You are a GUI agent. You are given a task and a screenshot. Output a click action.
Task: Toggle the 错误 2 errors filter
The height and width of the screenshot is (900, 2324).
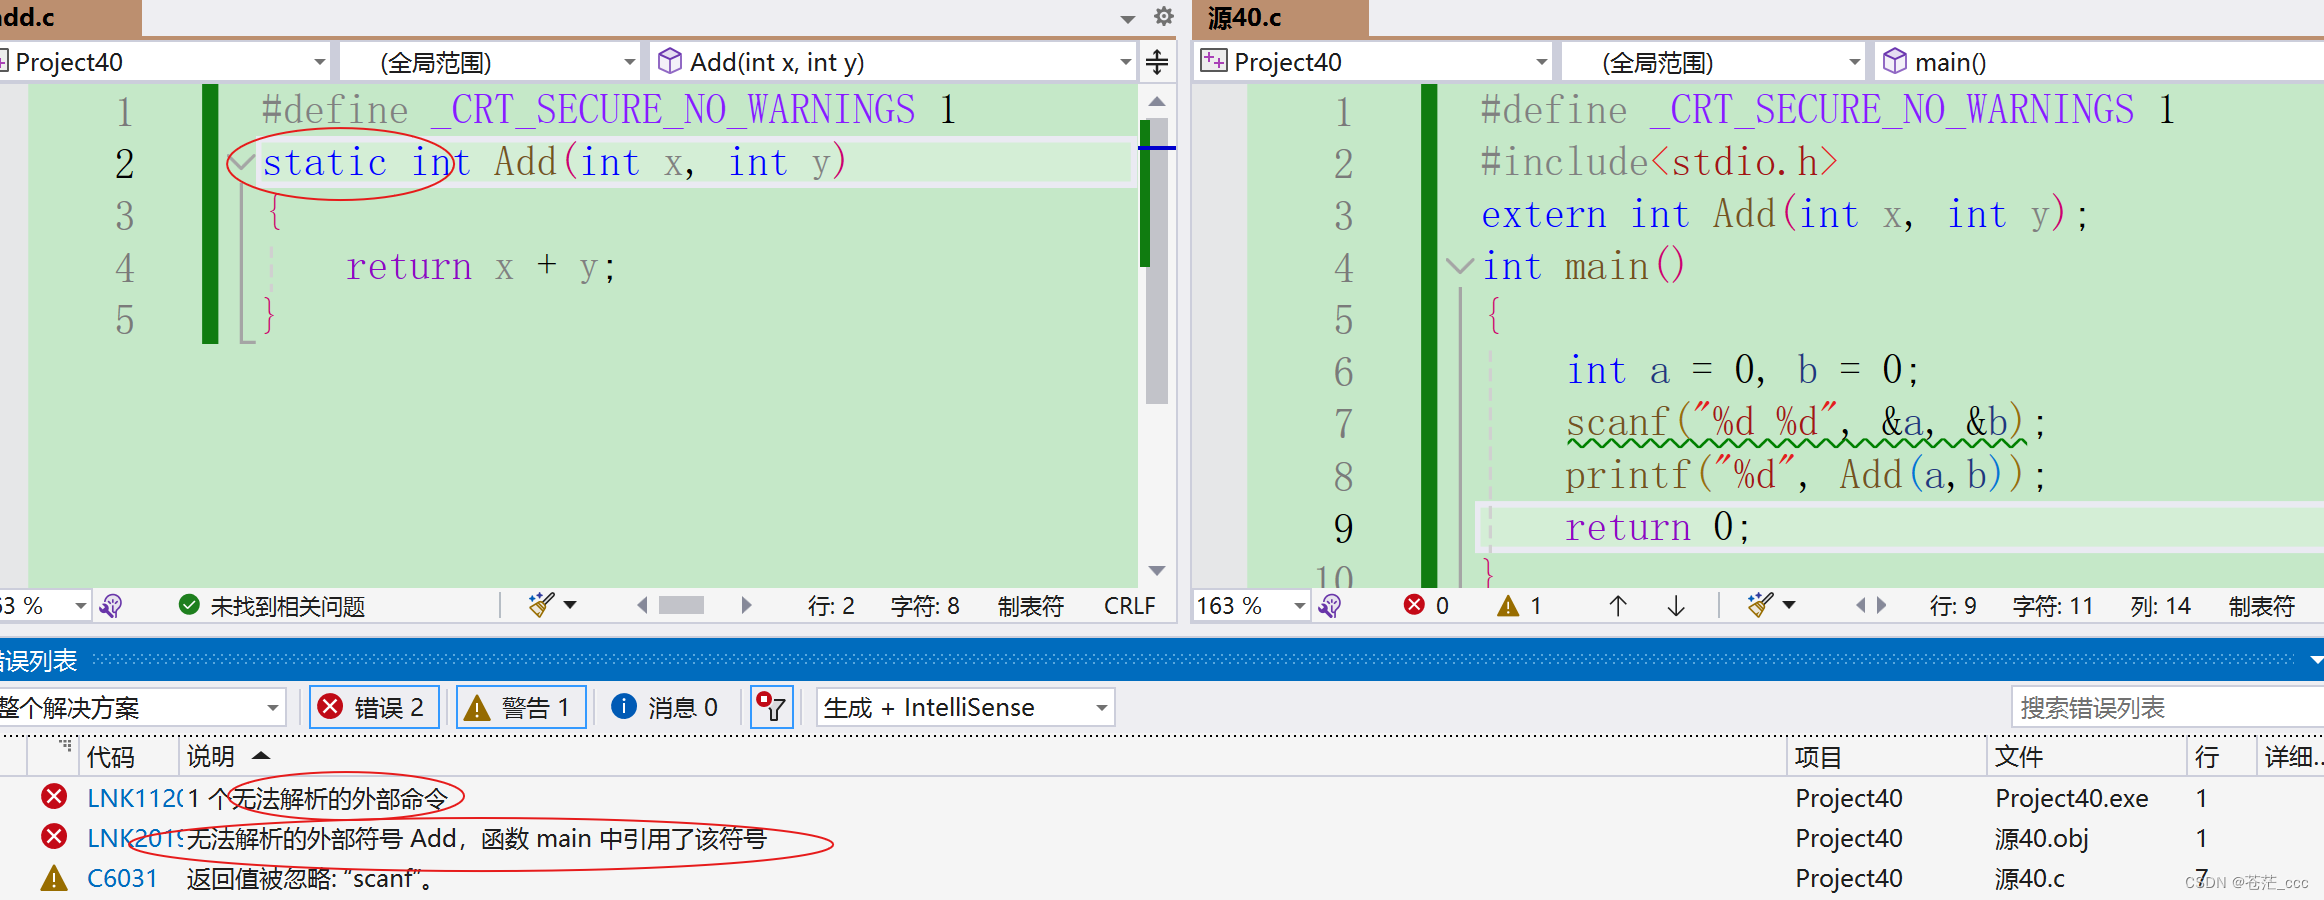pos(373,708)
